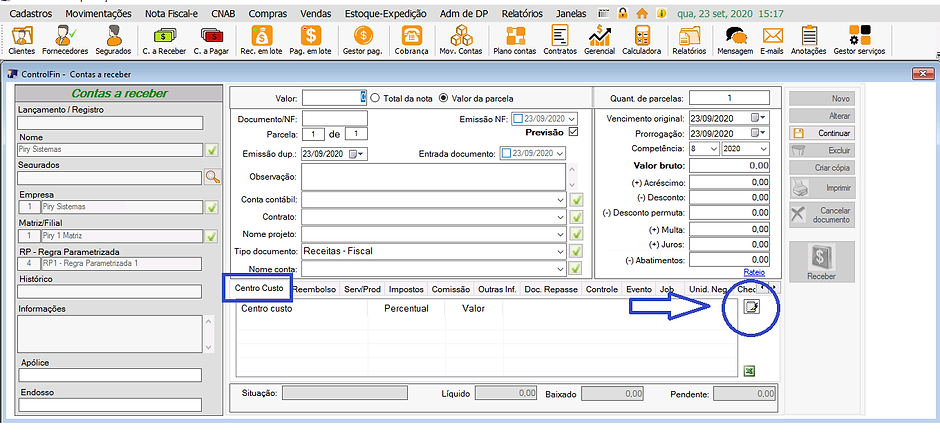Viewport: 940px width, 440px height.
Task: Click the info icon beside the date
Action: pyautogui.click(x=661, y=13)
